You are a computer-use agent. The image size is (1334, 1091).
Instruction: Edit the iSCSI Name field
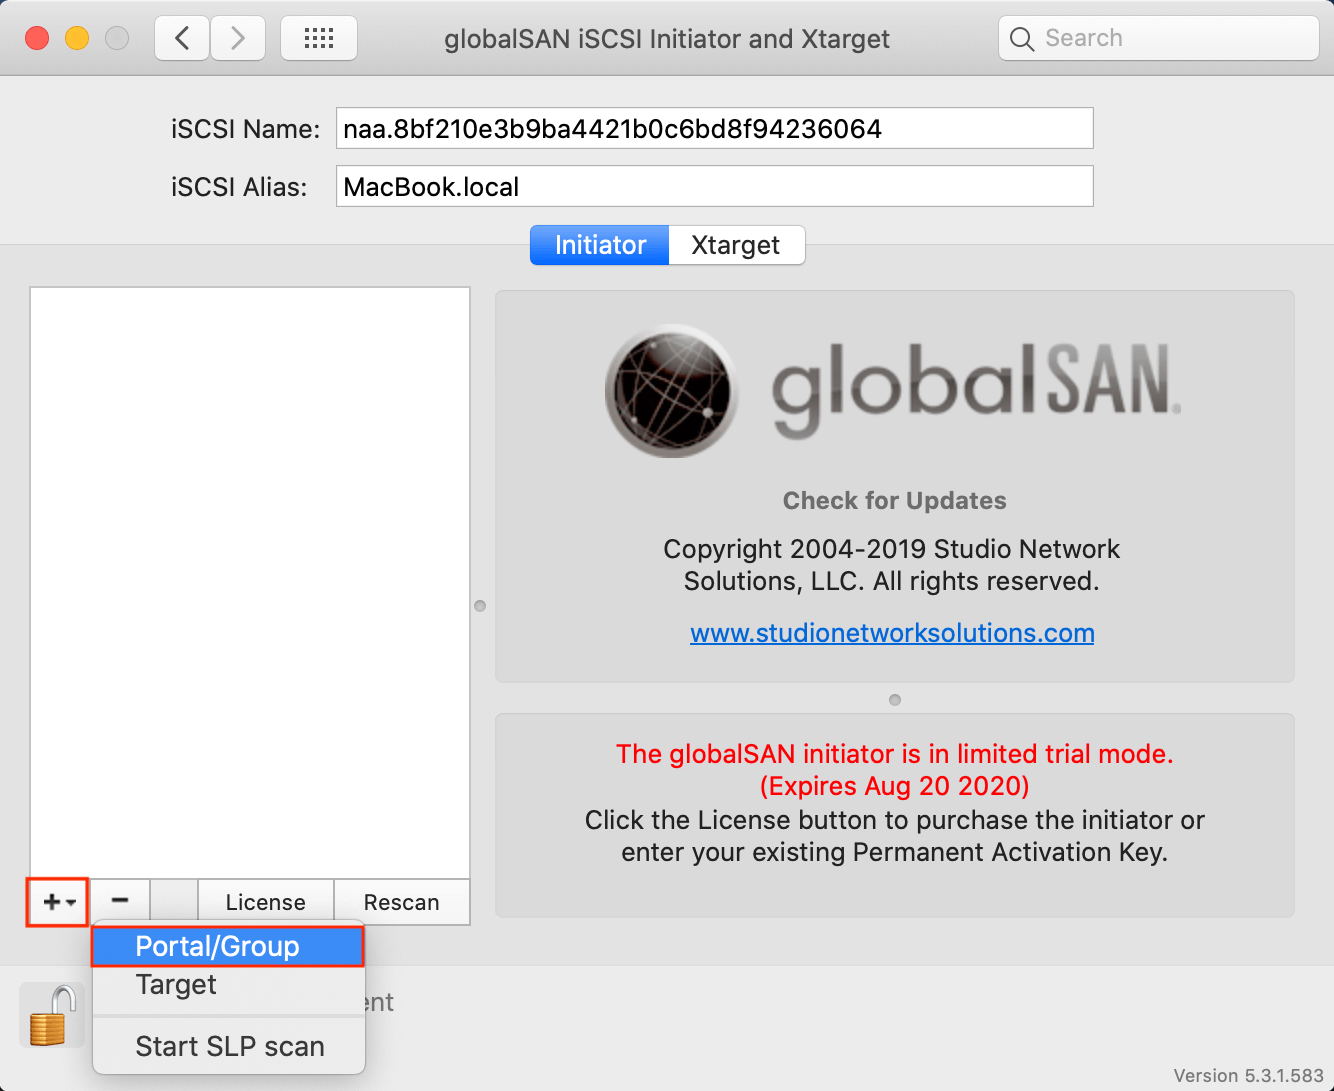point(714,128)
